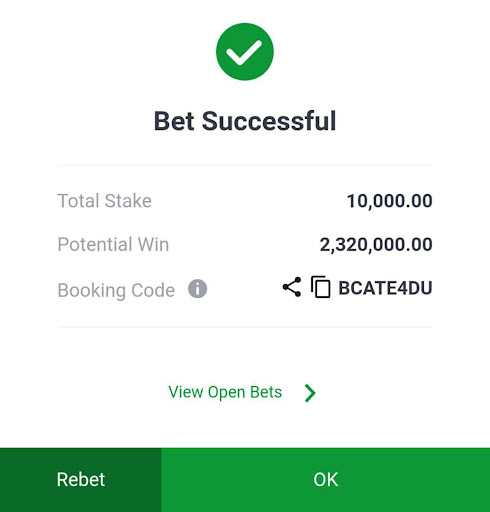The width and height of the screenshot is (490, 512).
Task: Confirm with the OK button
Action: (326, 480)
